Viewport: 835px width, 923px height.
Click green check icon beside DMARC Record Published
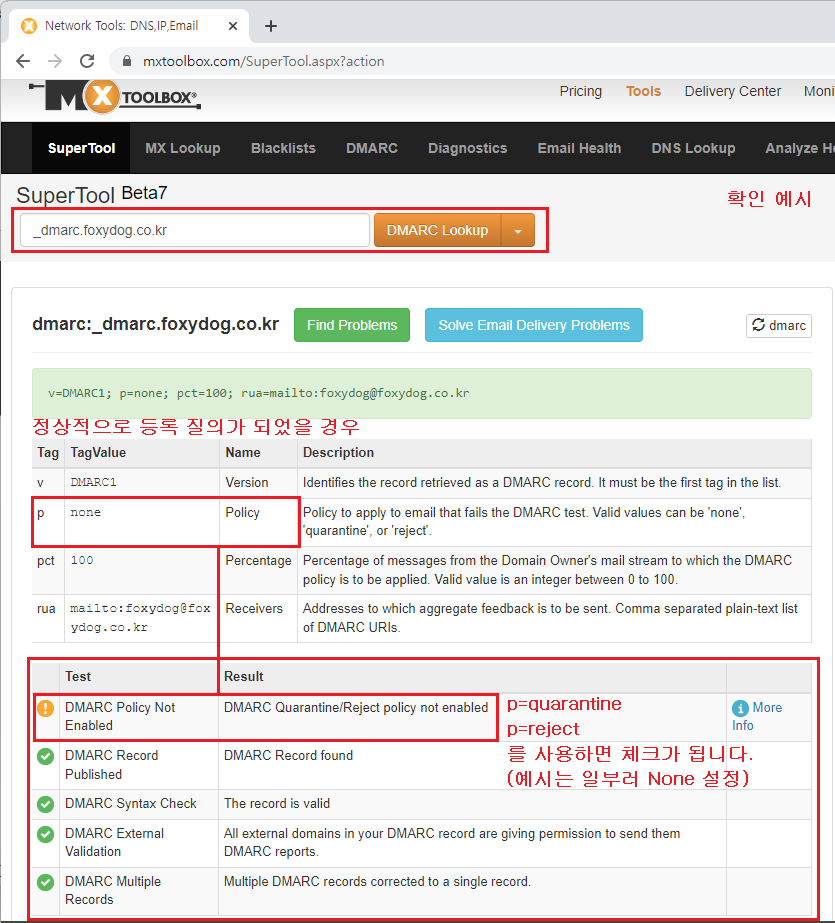45,756
